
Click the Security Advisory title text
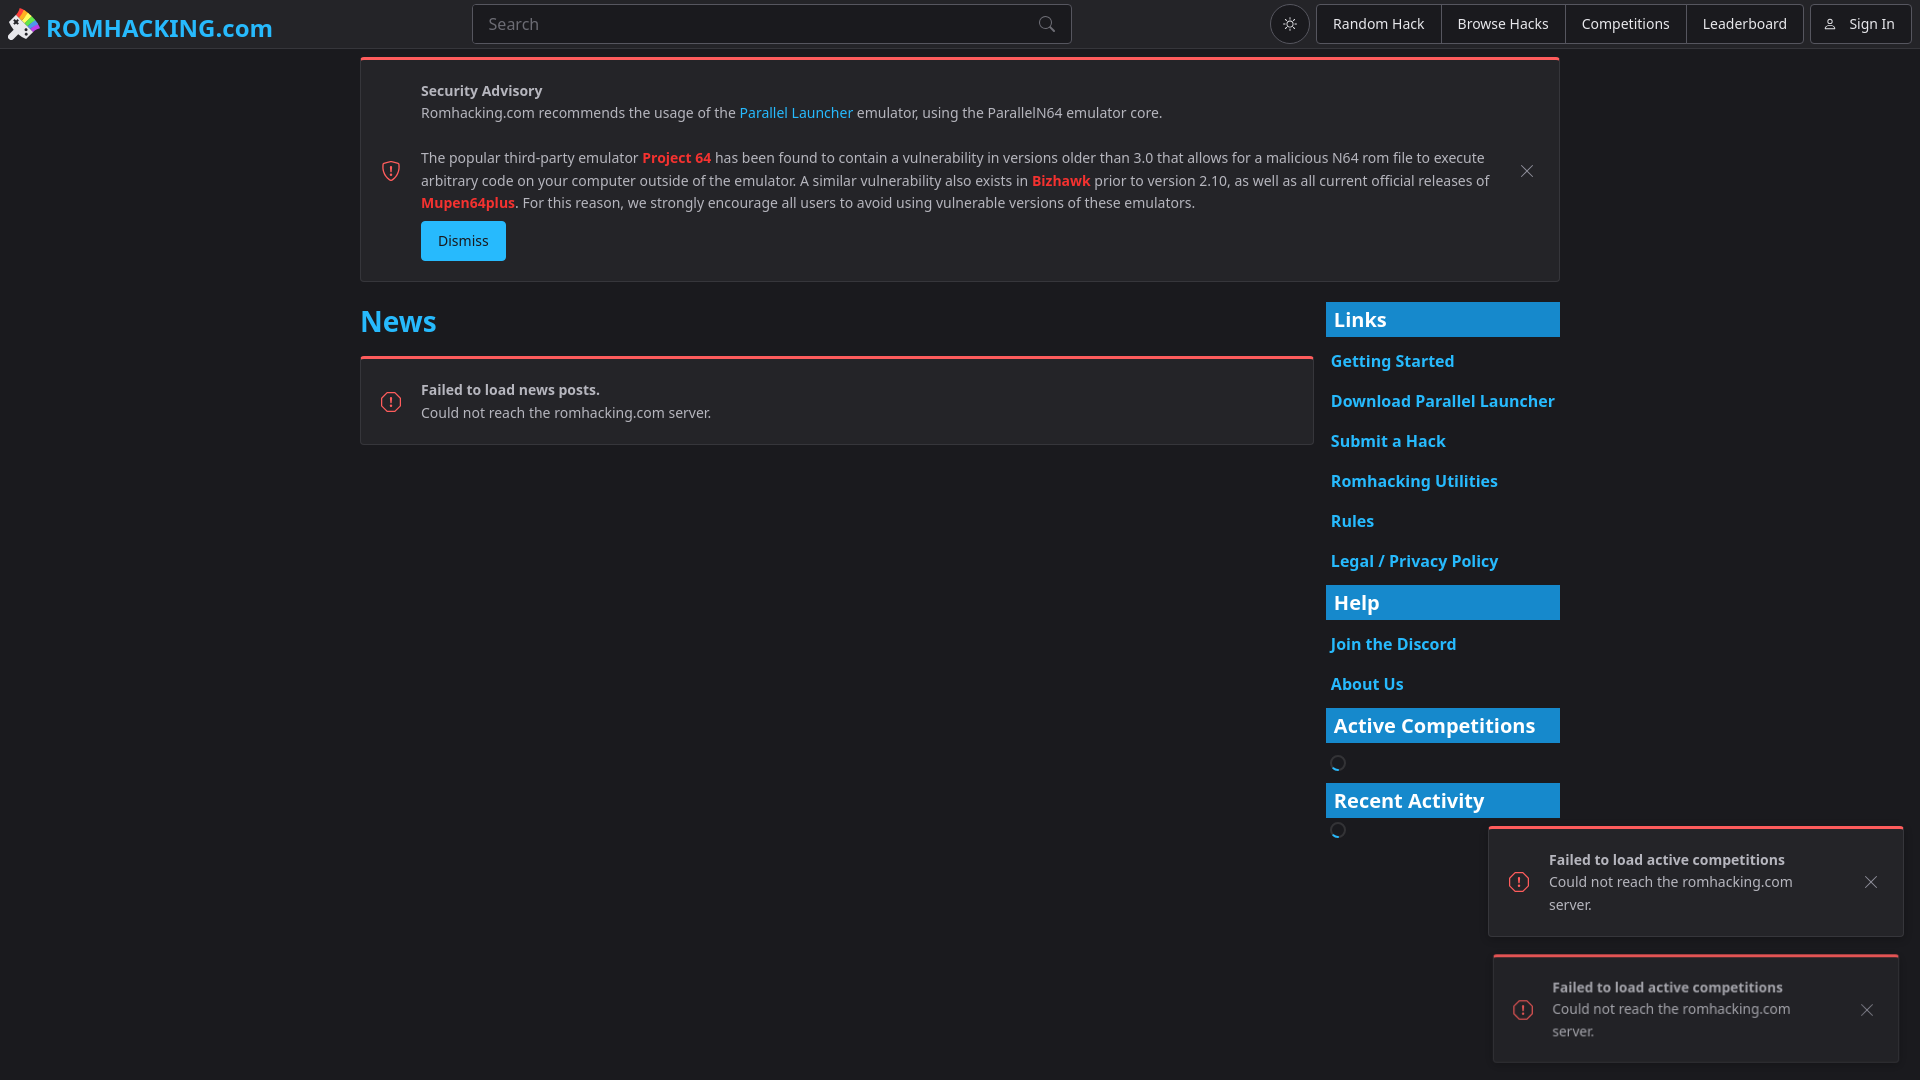tap(481, 91)
